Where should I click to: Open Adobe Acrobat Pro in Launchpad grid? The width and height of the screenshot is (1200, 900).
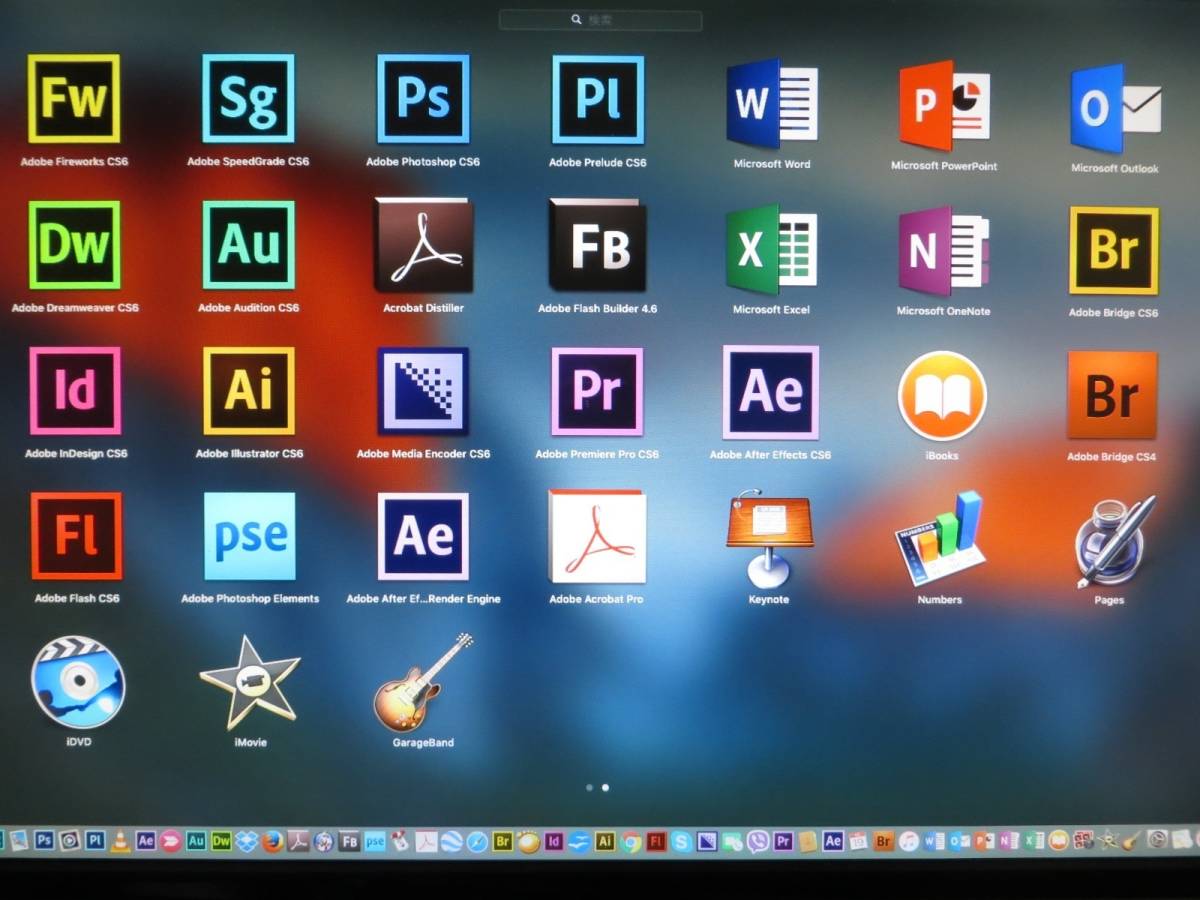pos(597,537)
